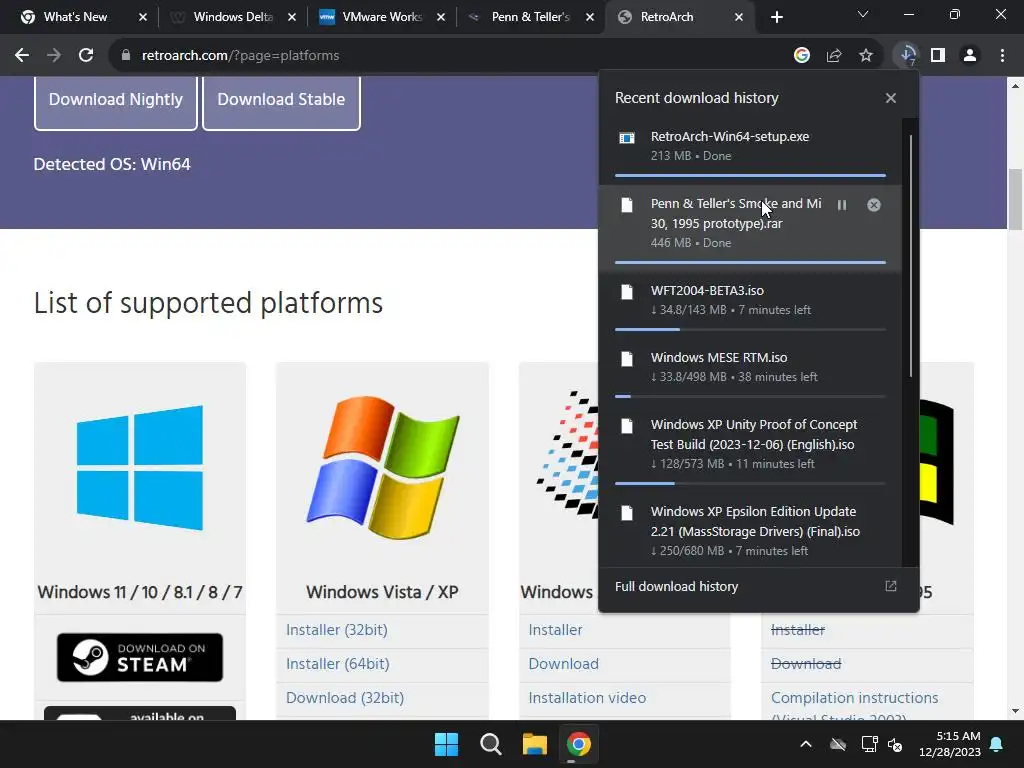Close the What's New tab
The image size is (1024, 768).
click(143, 17)
